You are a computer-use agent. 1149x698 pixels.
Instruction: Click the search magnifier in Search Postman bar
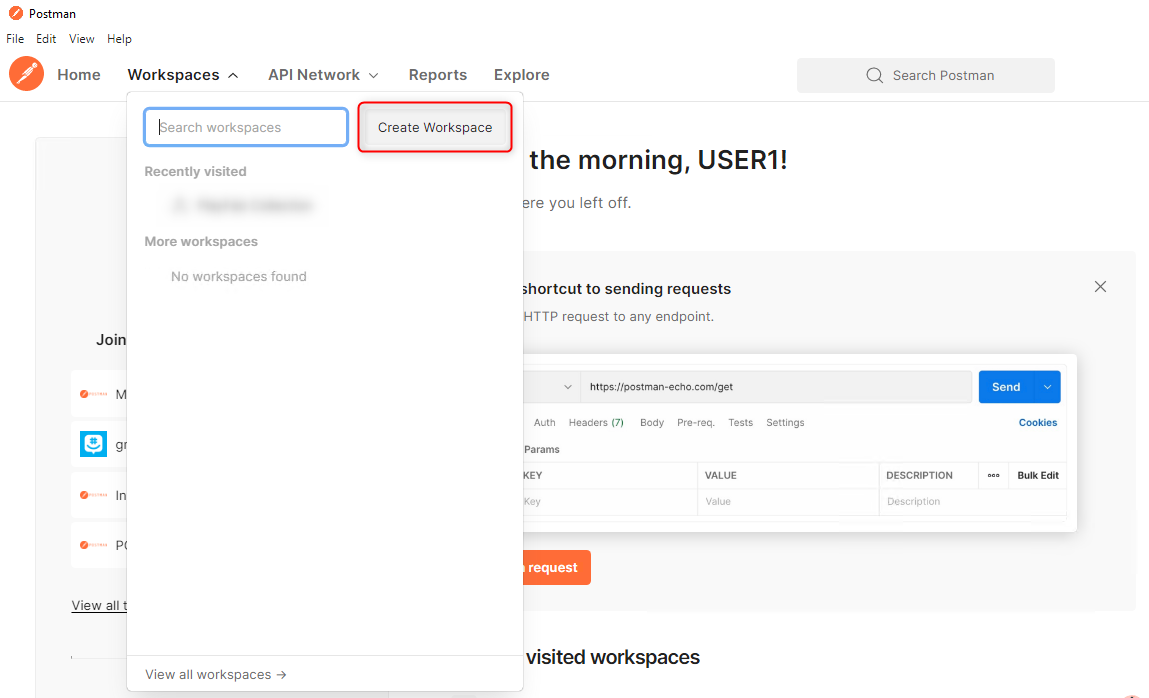pos(874,75)
